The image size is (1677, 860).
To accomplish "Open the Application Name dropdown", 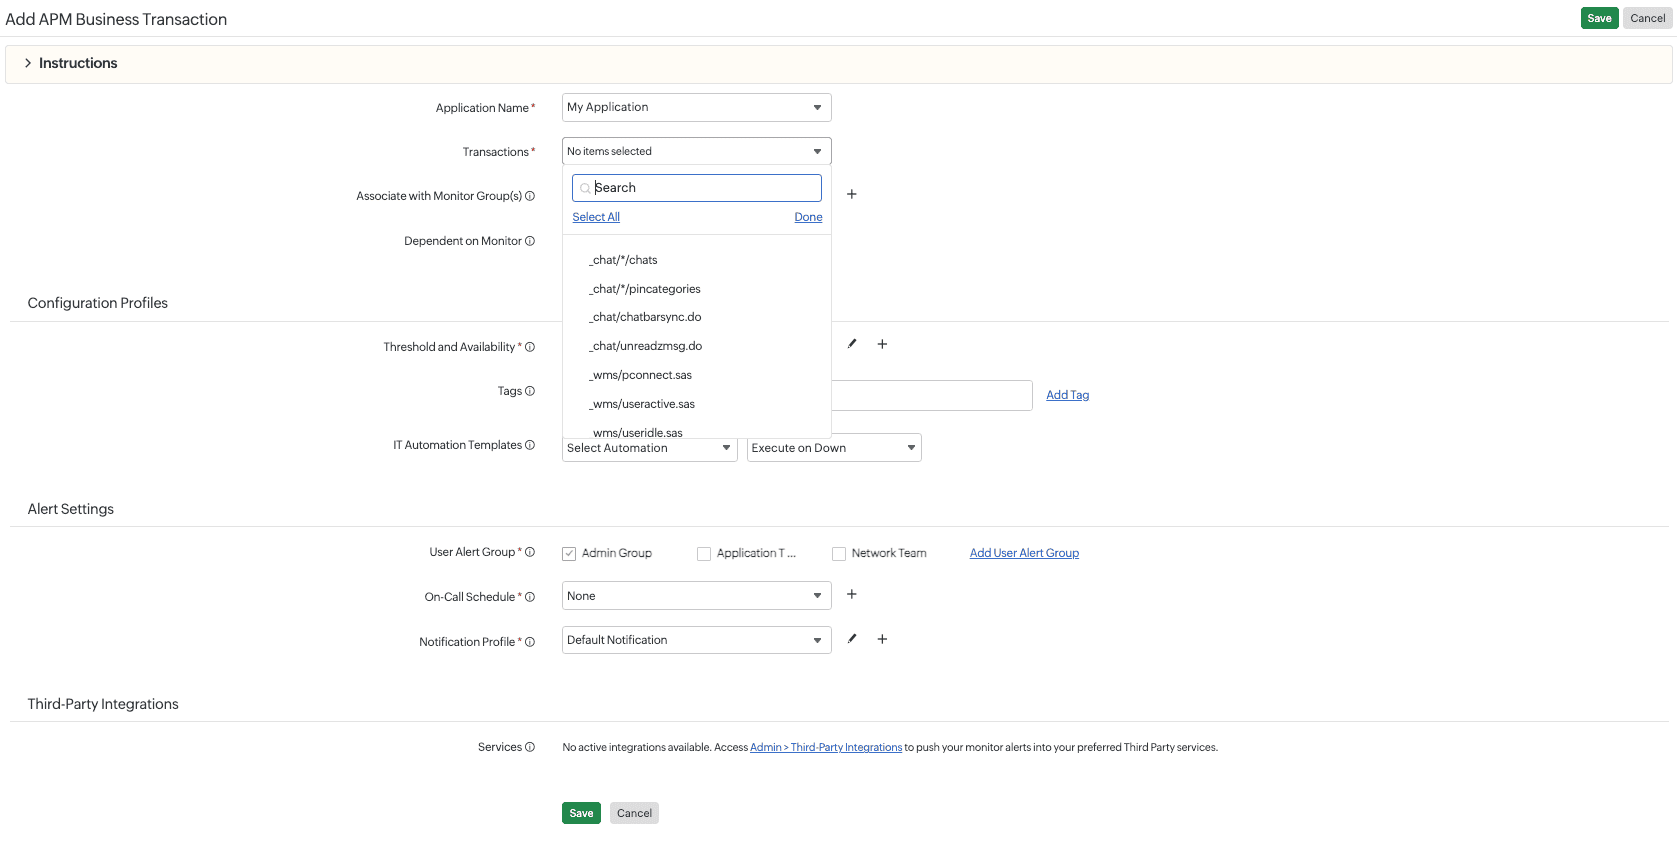I will pos(696,107).
